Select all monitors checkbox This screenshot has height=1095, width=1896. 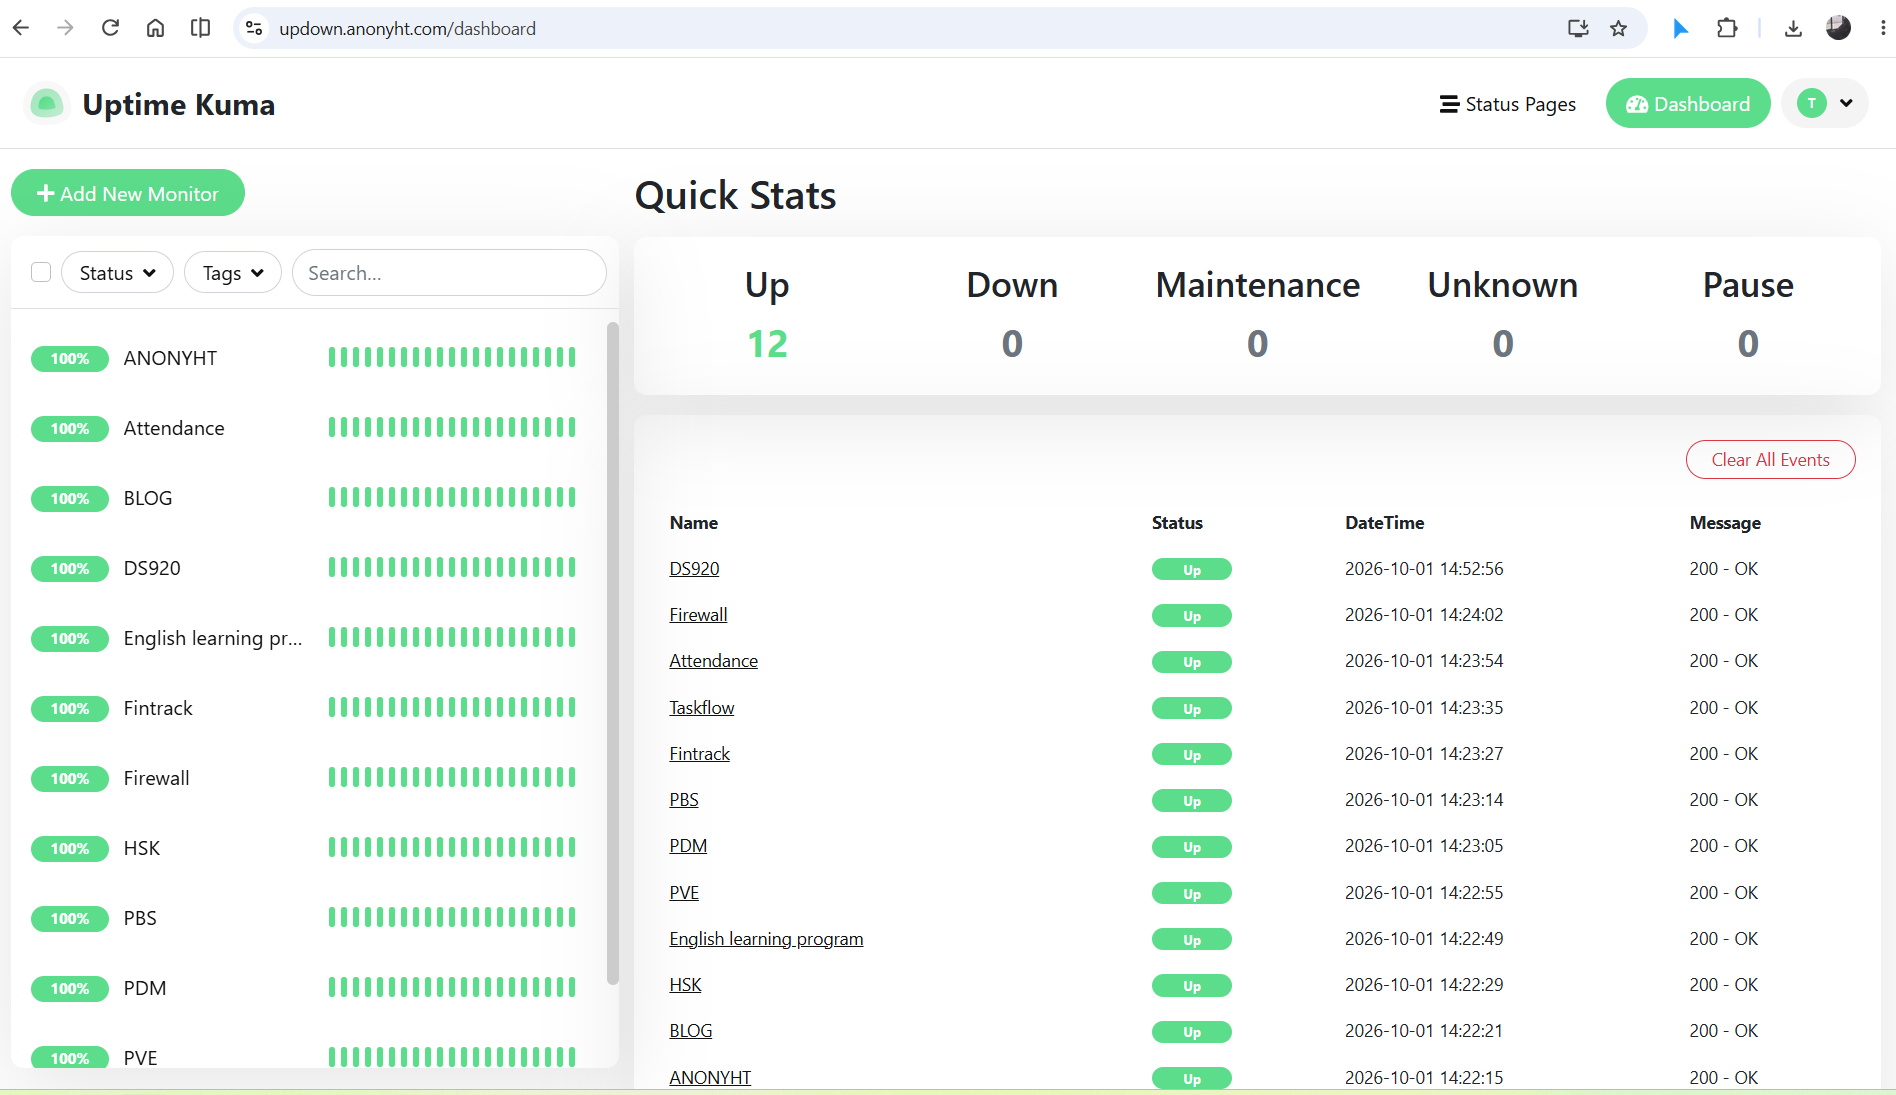tap(41, 272)
